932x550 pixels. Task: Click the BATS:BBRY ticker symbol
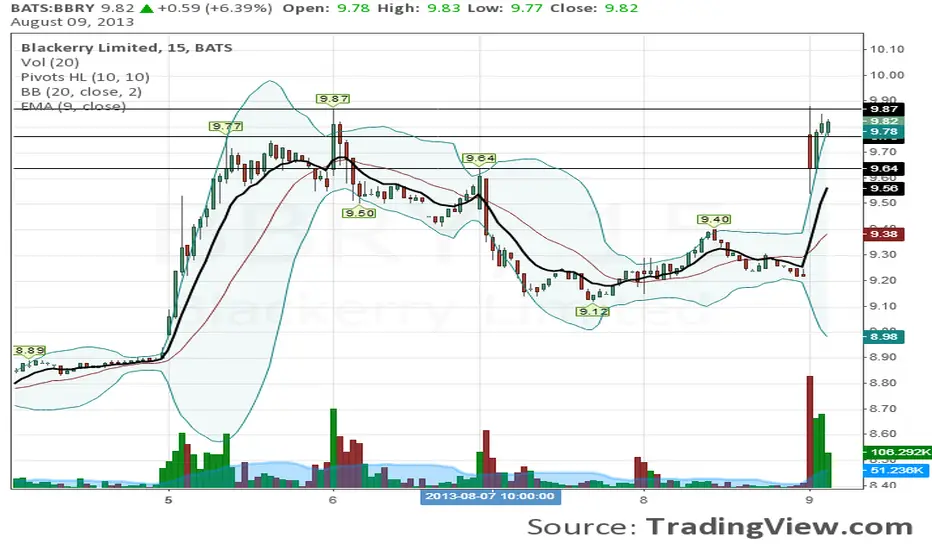point(52,8)
